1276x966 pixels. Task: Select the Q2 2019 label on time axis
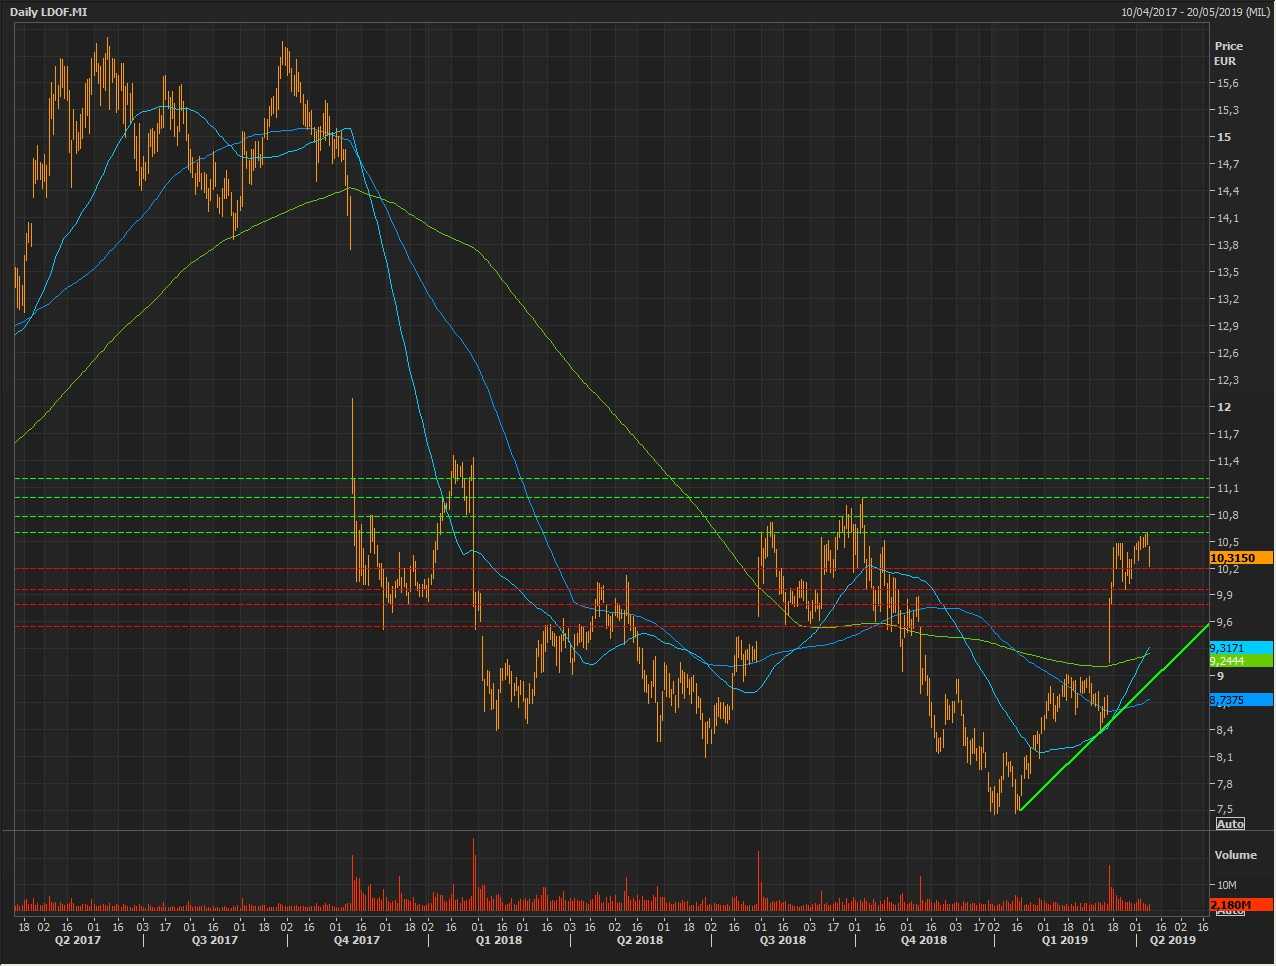point(1172,940)
